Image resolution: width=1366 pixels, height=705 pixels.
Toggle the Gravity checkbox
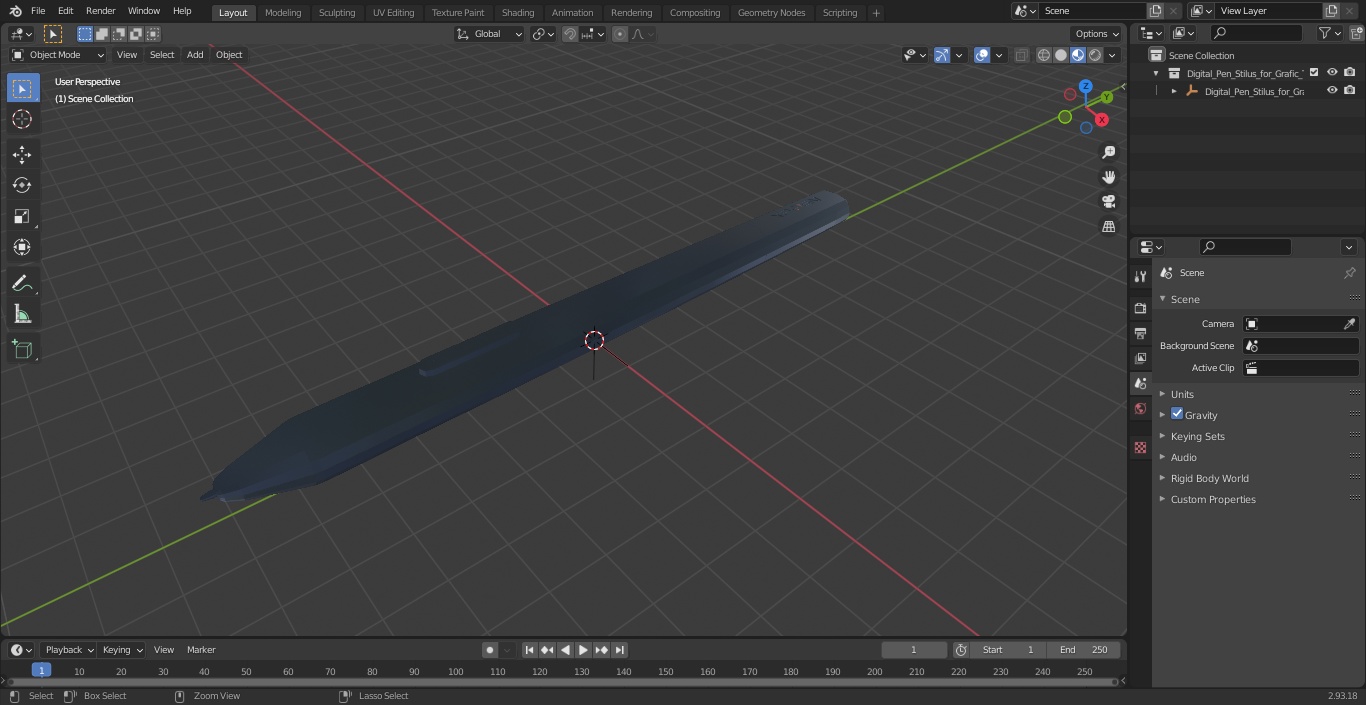1177,414
